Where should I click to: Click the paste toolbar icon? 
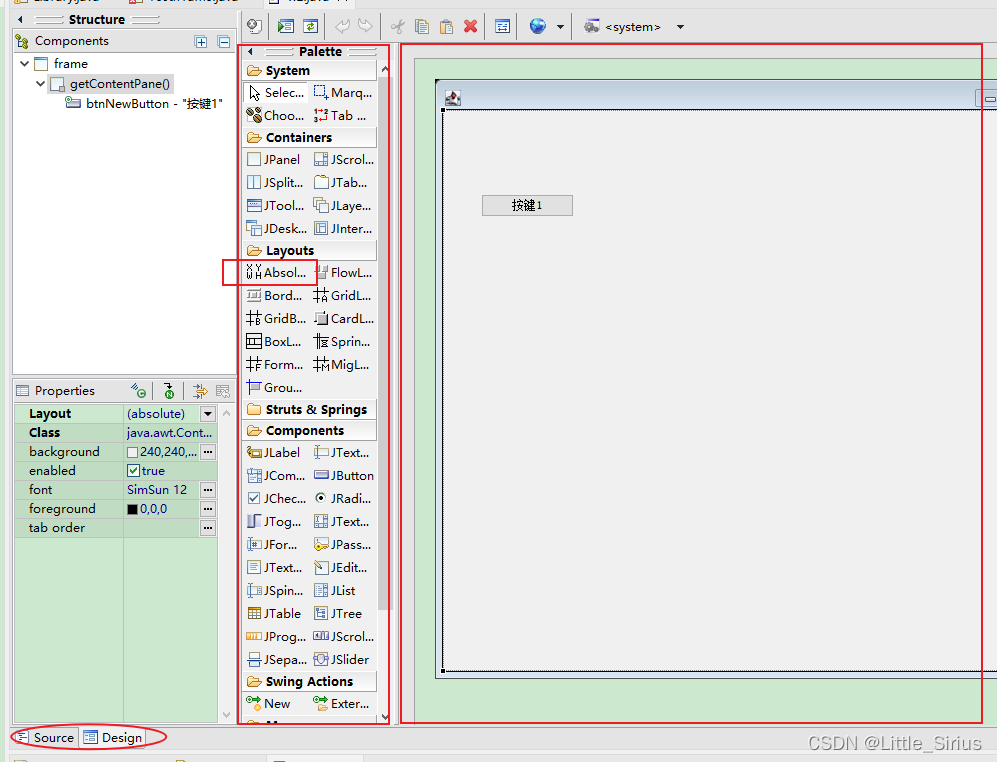coord(446,26)
